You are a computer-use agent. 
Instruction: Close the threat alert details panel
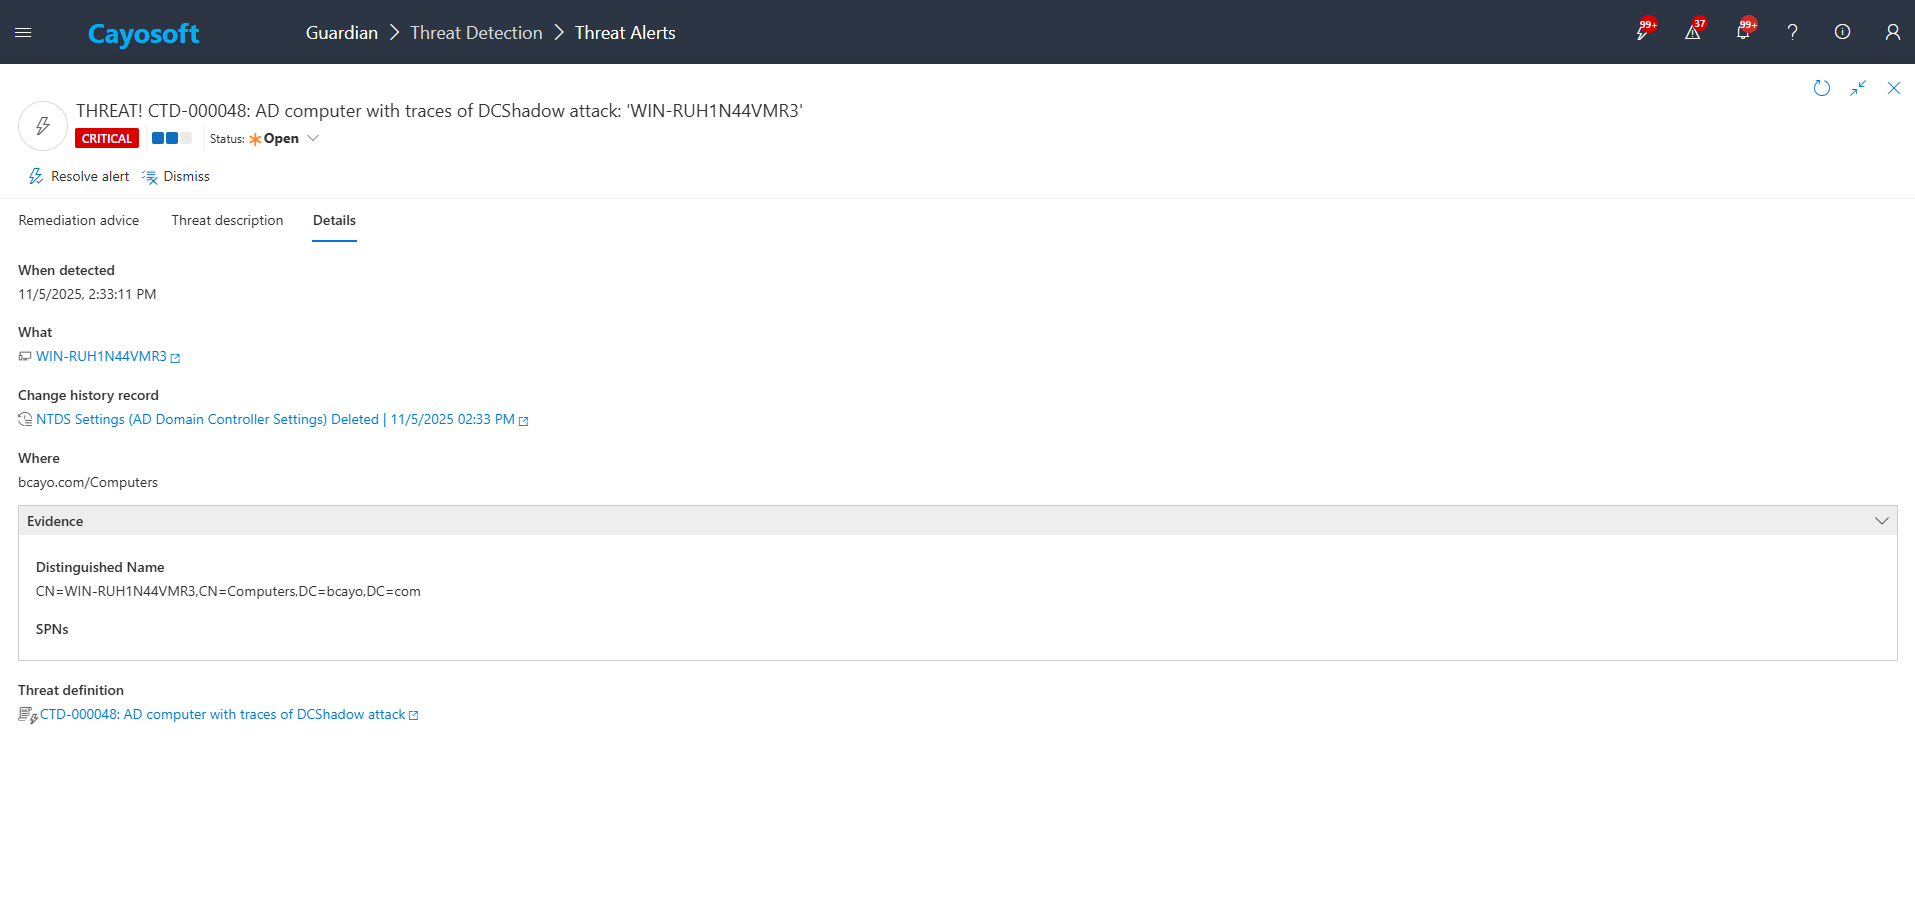pos(1894,88)
